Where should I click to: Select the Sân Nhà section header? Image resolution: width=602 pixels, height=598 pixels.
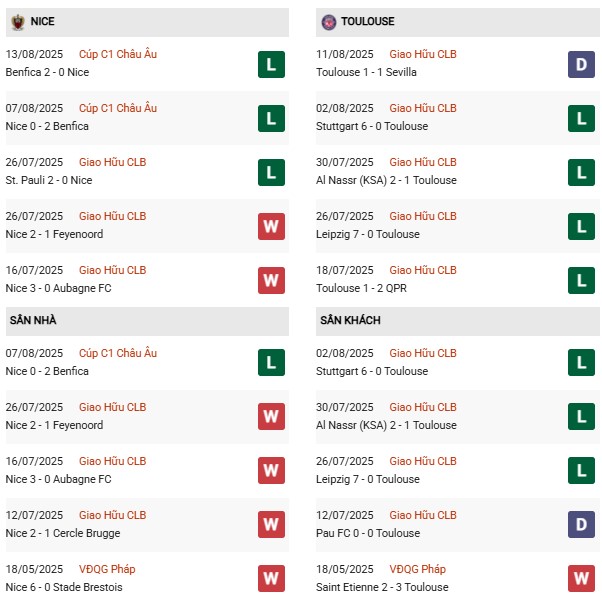point(34,320)
